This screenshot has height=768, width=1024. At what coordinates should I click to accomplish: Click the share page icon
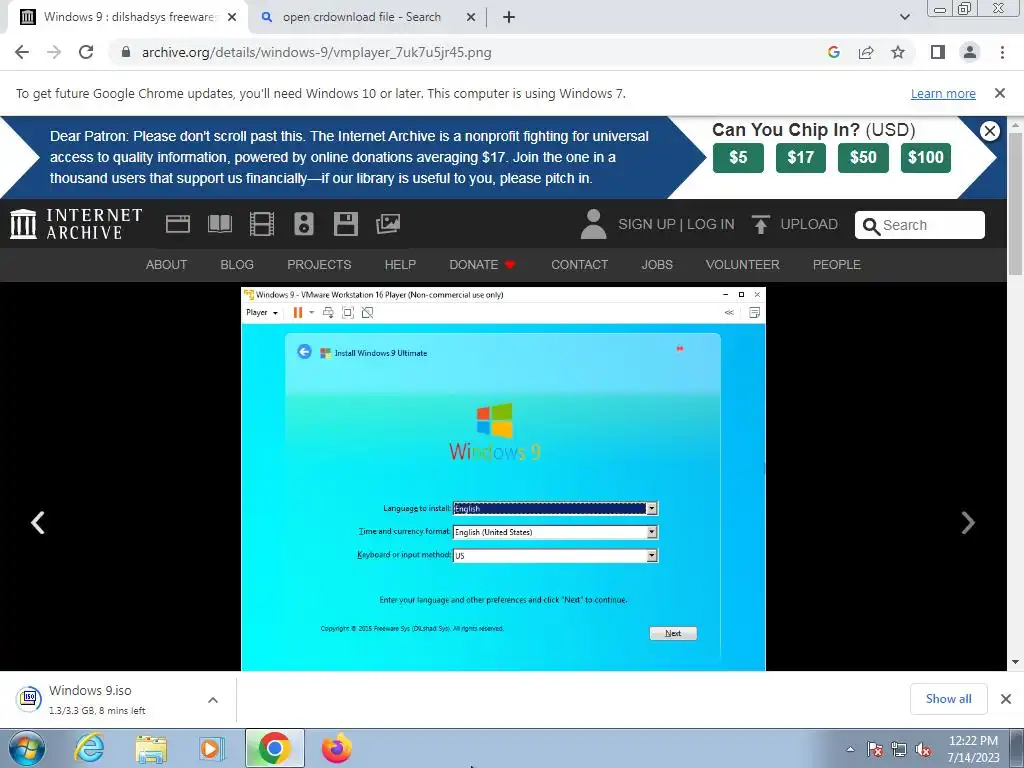point(866,52)
